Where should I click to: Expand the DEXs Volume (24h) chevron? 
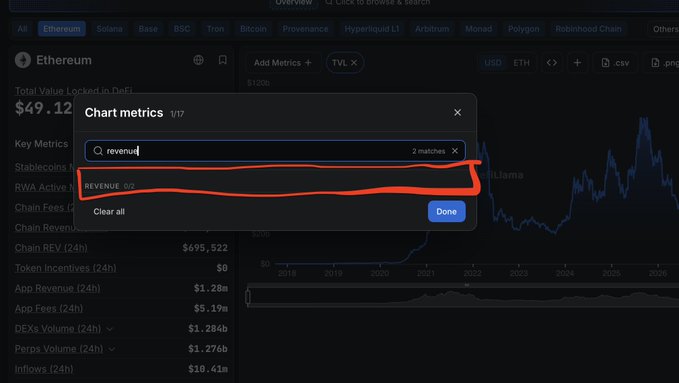tap(110, 329)
